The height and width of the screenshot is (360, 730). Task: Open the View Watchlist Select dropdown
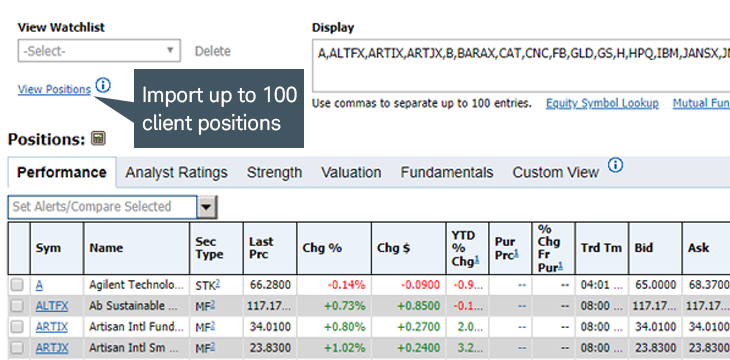pyautogui.click(x=99, y=51)
